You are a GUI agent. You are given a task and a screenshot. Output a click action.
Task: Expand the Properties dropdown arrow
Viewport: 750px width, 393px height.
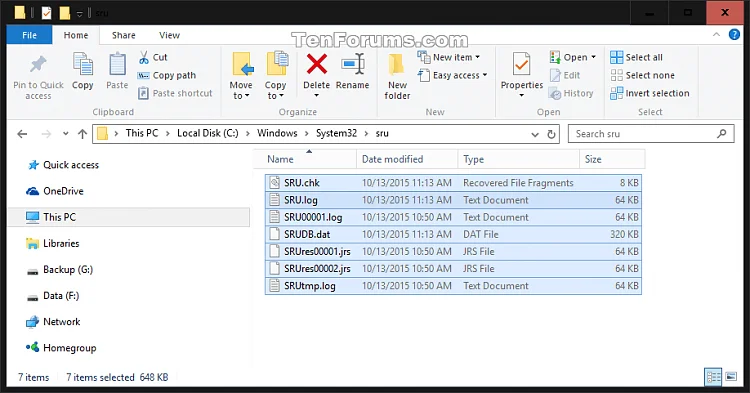(x=521, y=96)
